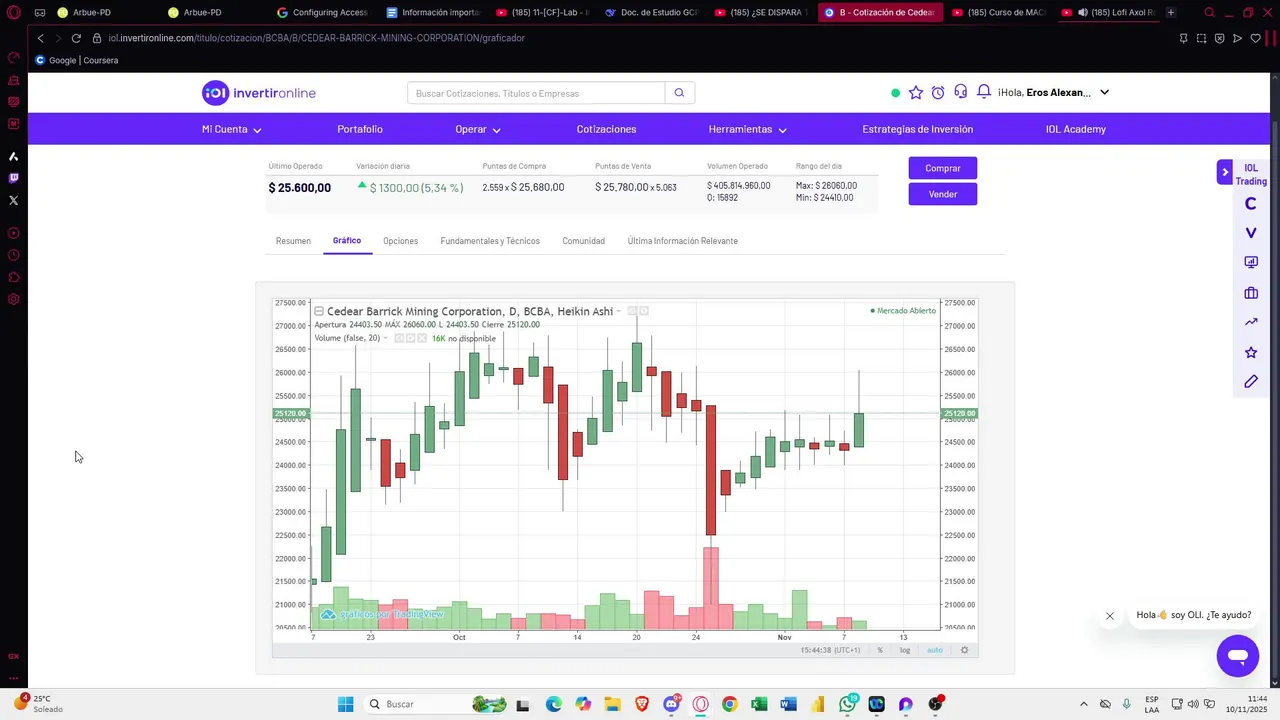This screenshot has width=1280, height=720.
Task: Click the pencil edit icon in right sidebar
Action: 1251,381
